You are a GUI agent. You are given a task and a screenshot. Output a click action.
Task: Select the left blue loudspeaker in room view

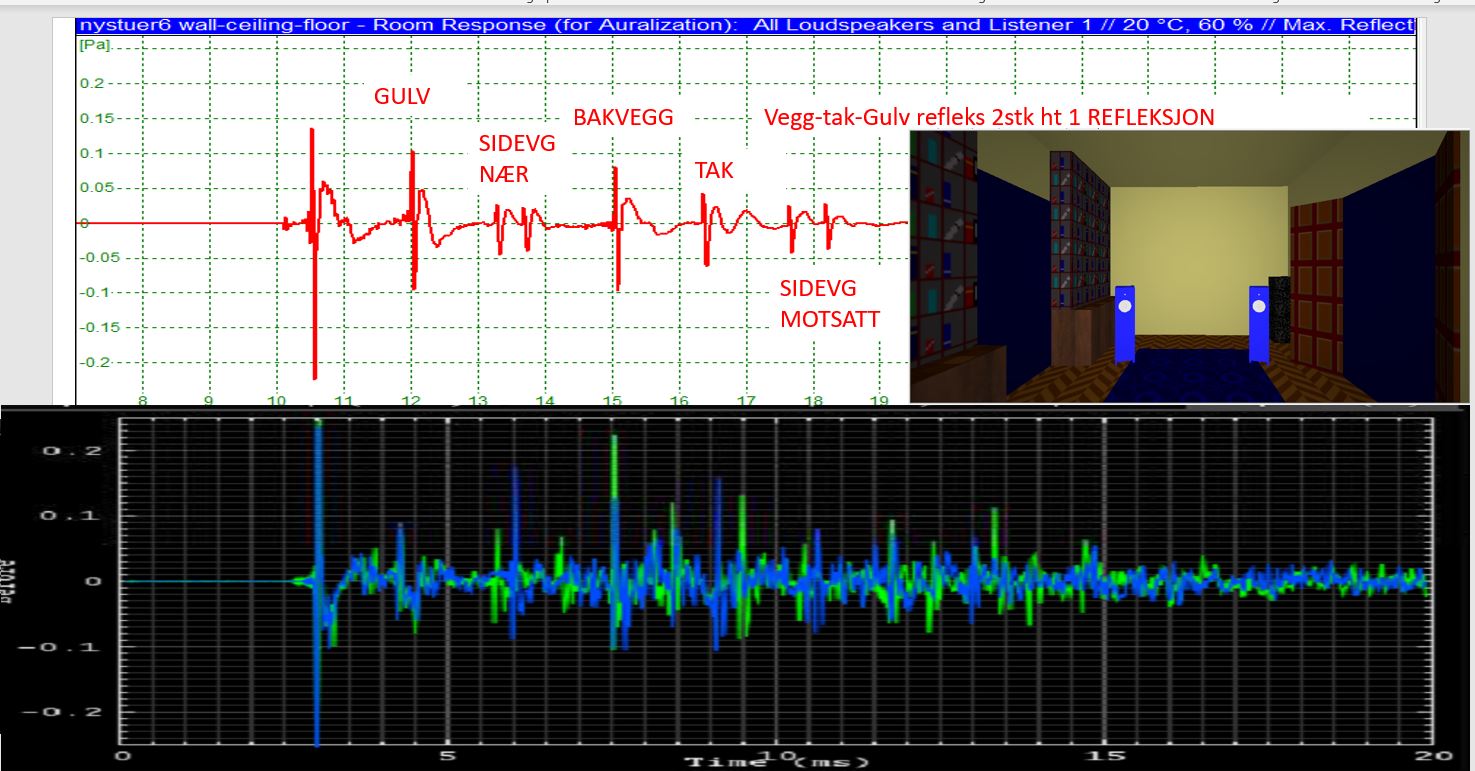coord(1125,323)
